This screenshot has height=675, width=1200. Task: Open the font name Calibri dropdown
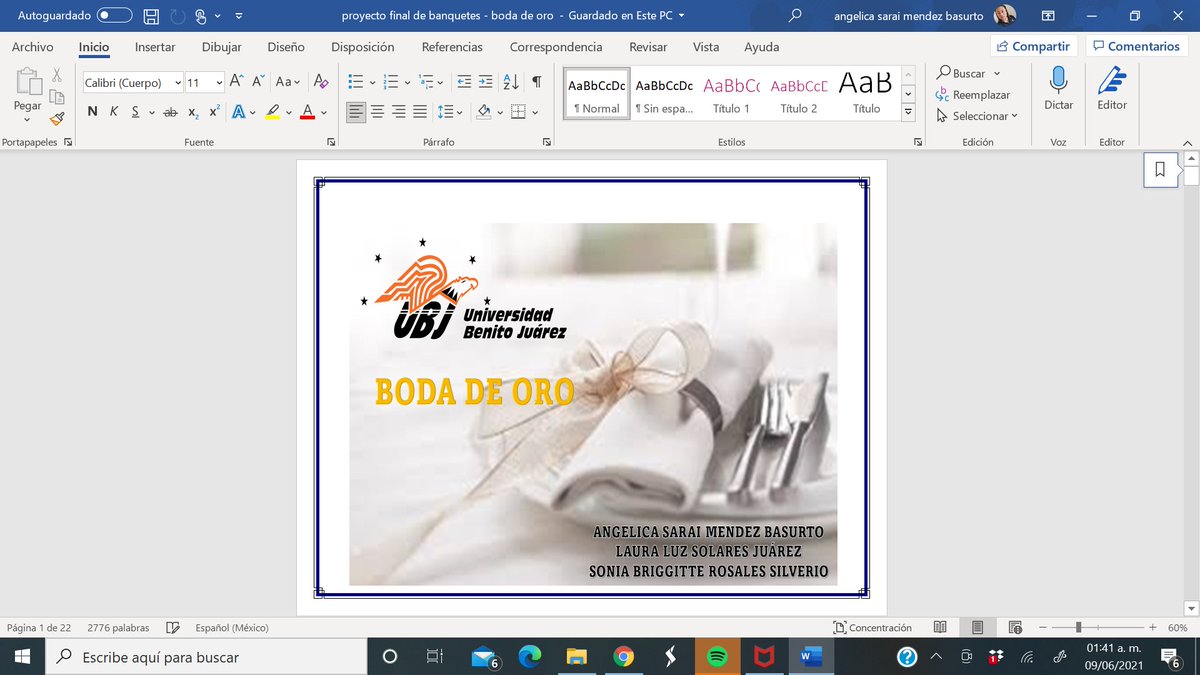178,83
